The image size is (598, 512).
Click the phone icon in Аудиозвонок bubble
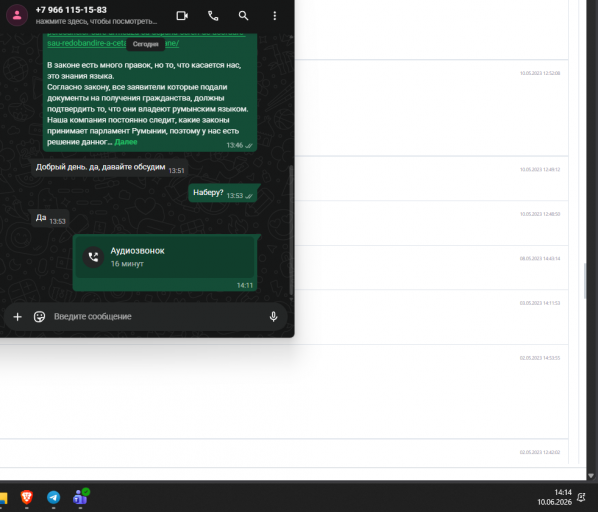[x=93, y=257]
